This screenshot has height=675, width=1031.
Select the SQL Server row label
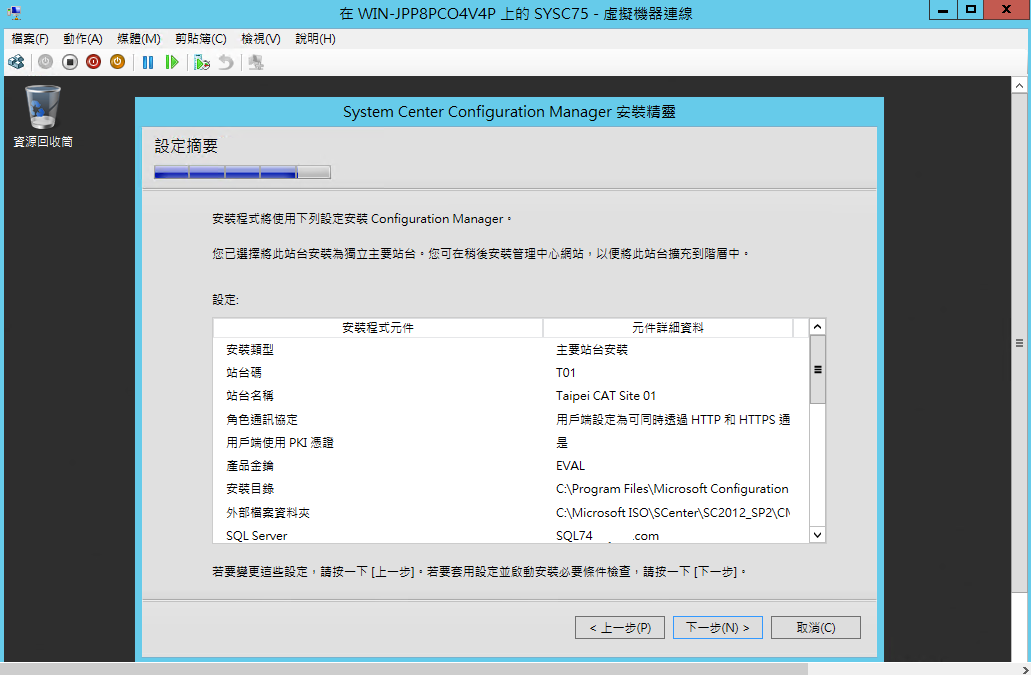(256, 536)
